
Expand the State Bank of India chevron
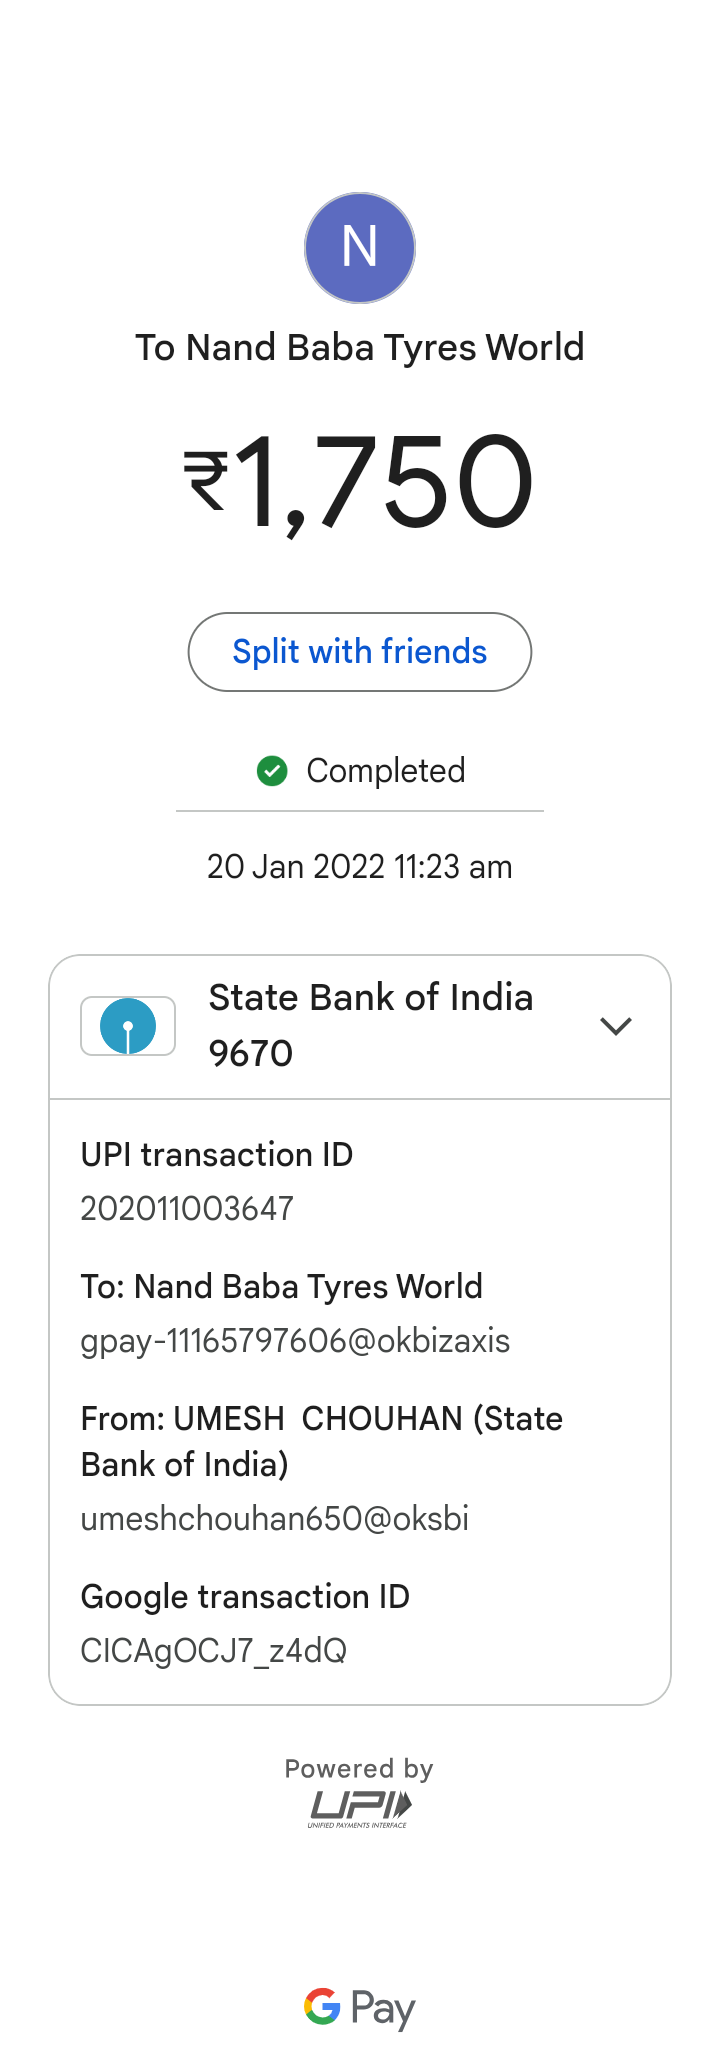pos(615,1026)
